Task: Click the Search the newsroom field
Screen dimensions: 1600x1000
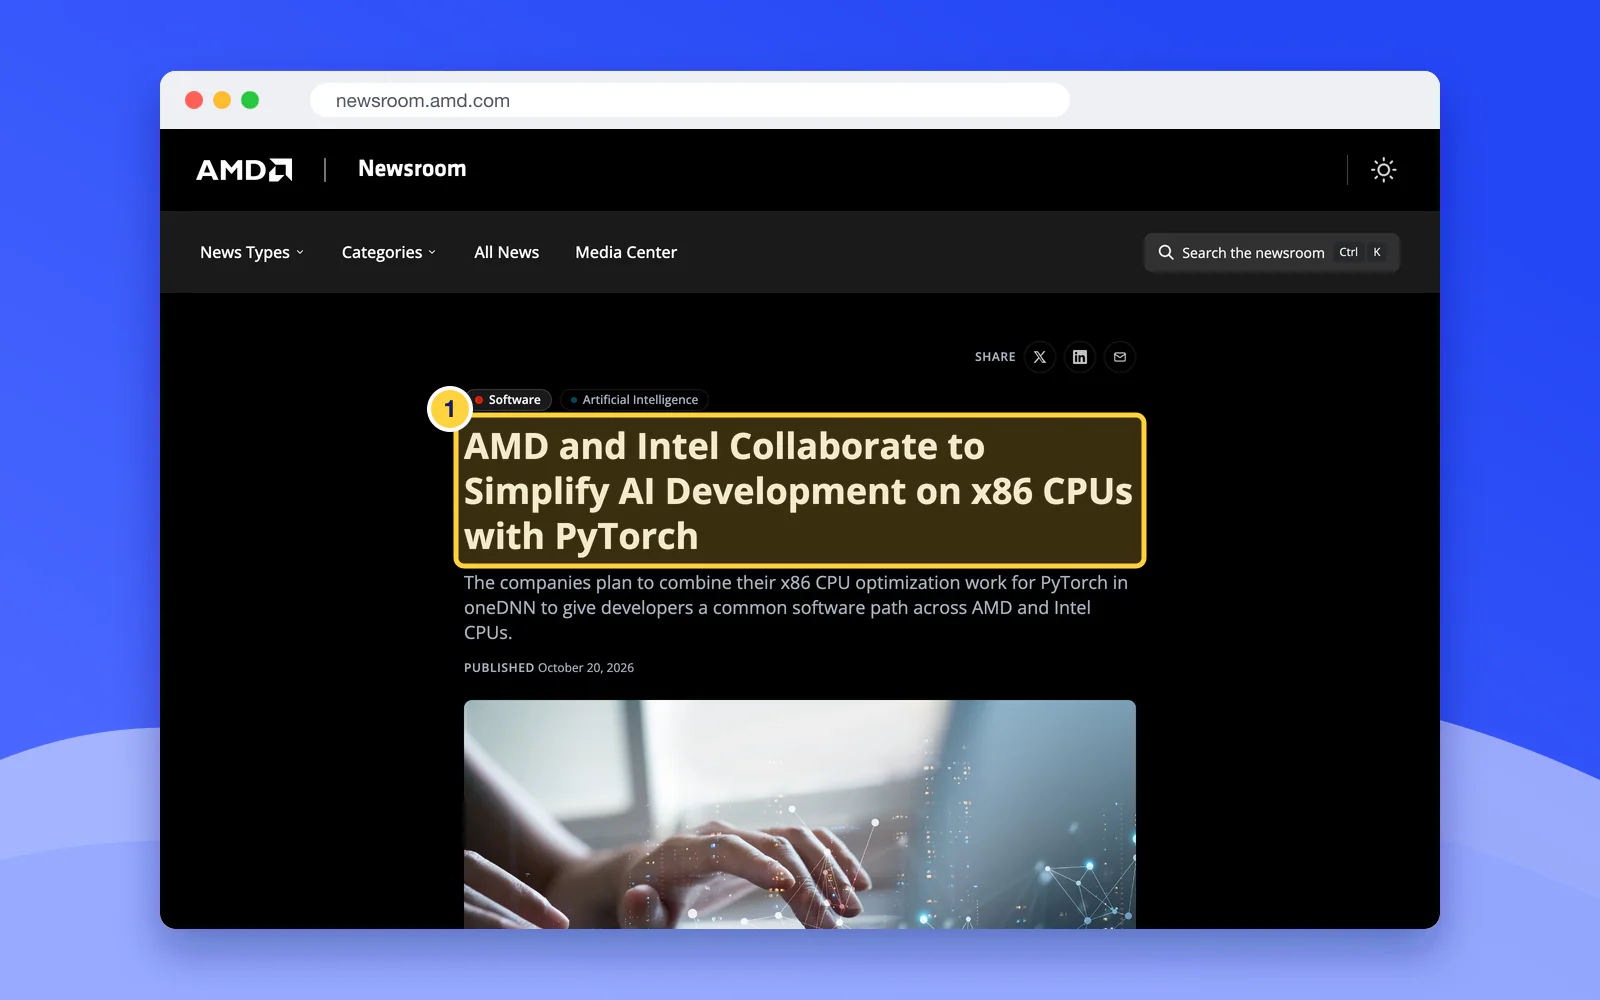Action: 1271,252
